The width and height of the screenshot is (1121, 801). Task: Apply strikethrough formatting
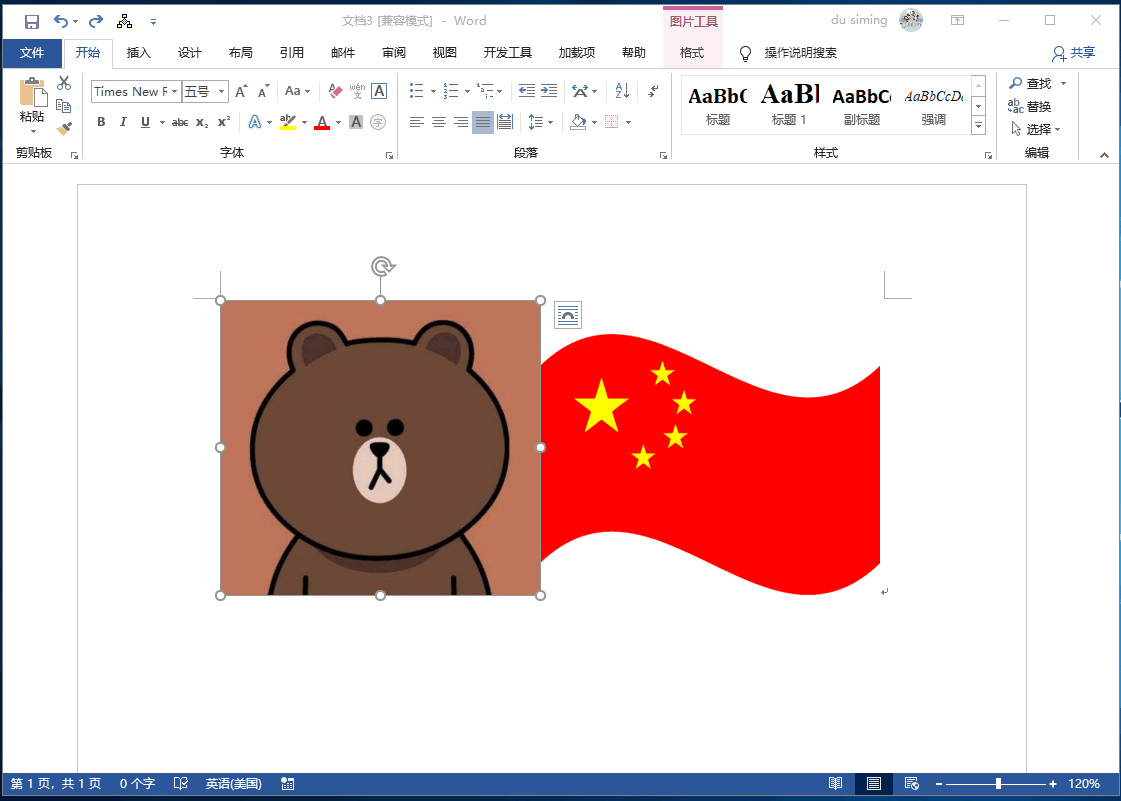(179, 122)
